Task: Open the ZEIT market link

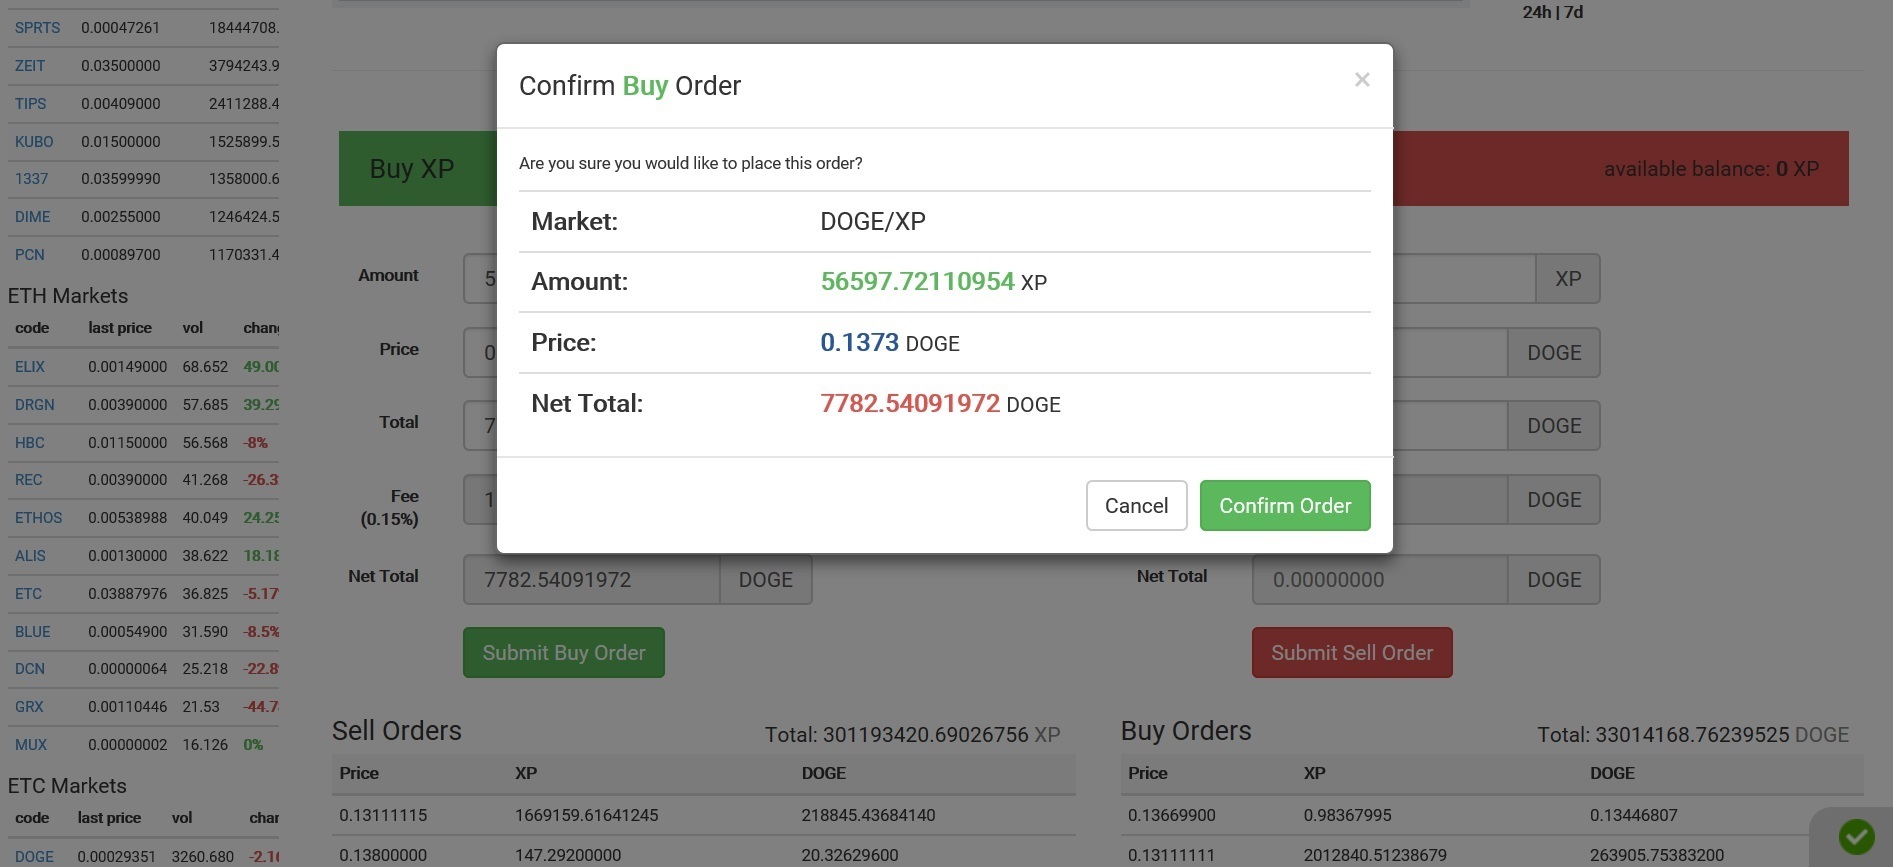Action: pos(30,66)
